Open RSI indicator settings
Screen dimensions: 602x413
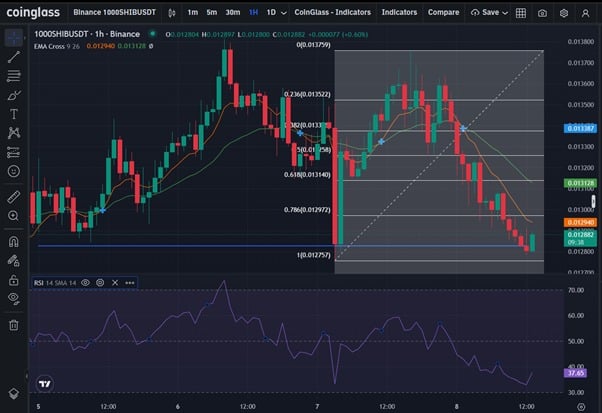(x=100, y=283)
